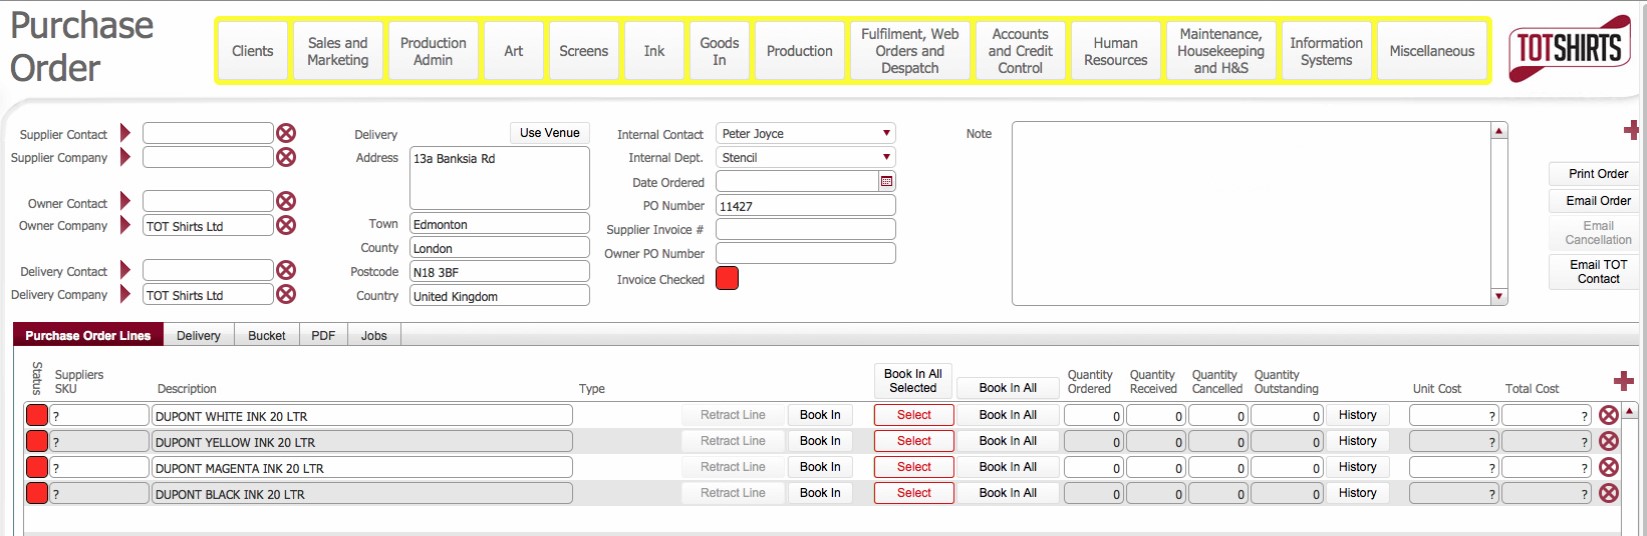Toggle status box for DUPONT YELLOW INK line
The width and height of the screenshot is (1647, 536).
point(37,441)
